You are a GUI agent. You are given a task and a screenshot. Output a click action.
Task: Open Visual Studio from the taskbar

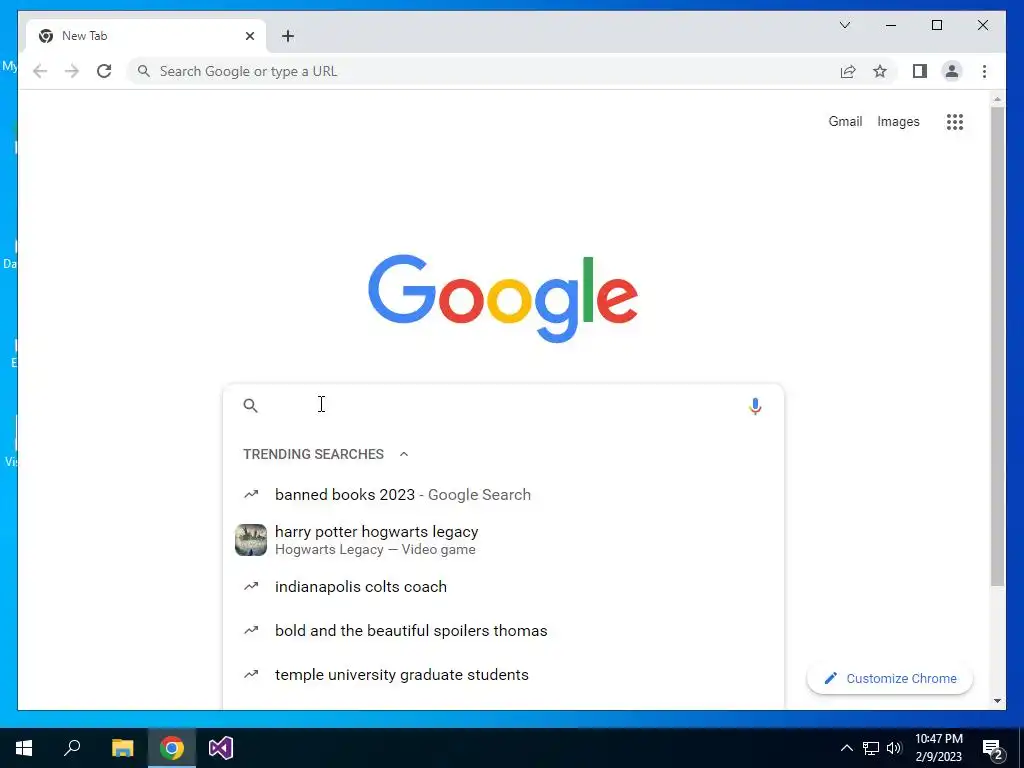(221, 748)
